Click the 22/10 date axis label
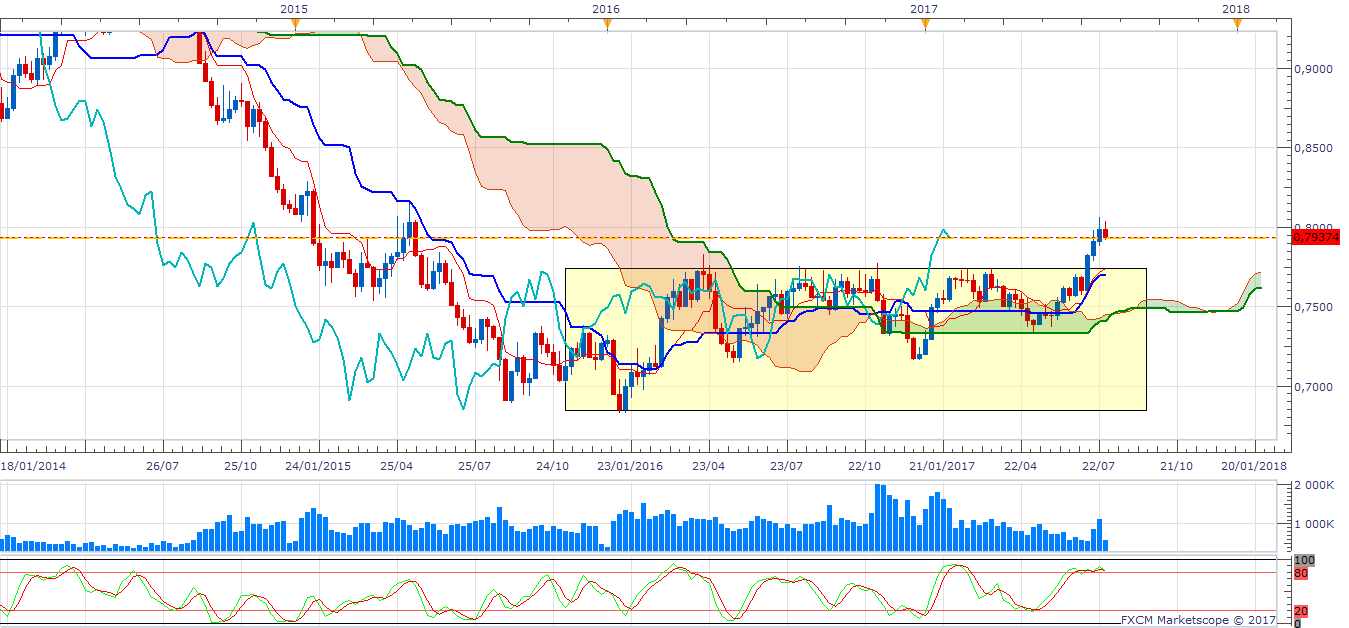1349x628 pixels. pos(865,466)
